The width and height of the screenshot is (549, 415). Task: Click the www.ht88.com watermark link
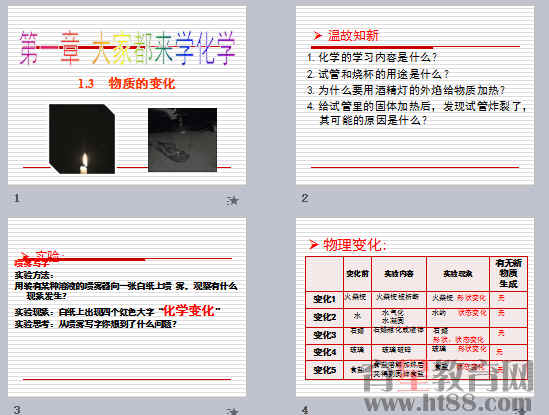click(448, 402)
